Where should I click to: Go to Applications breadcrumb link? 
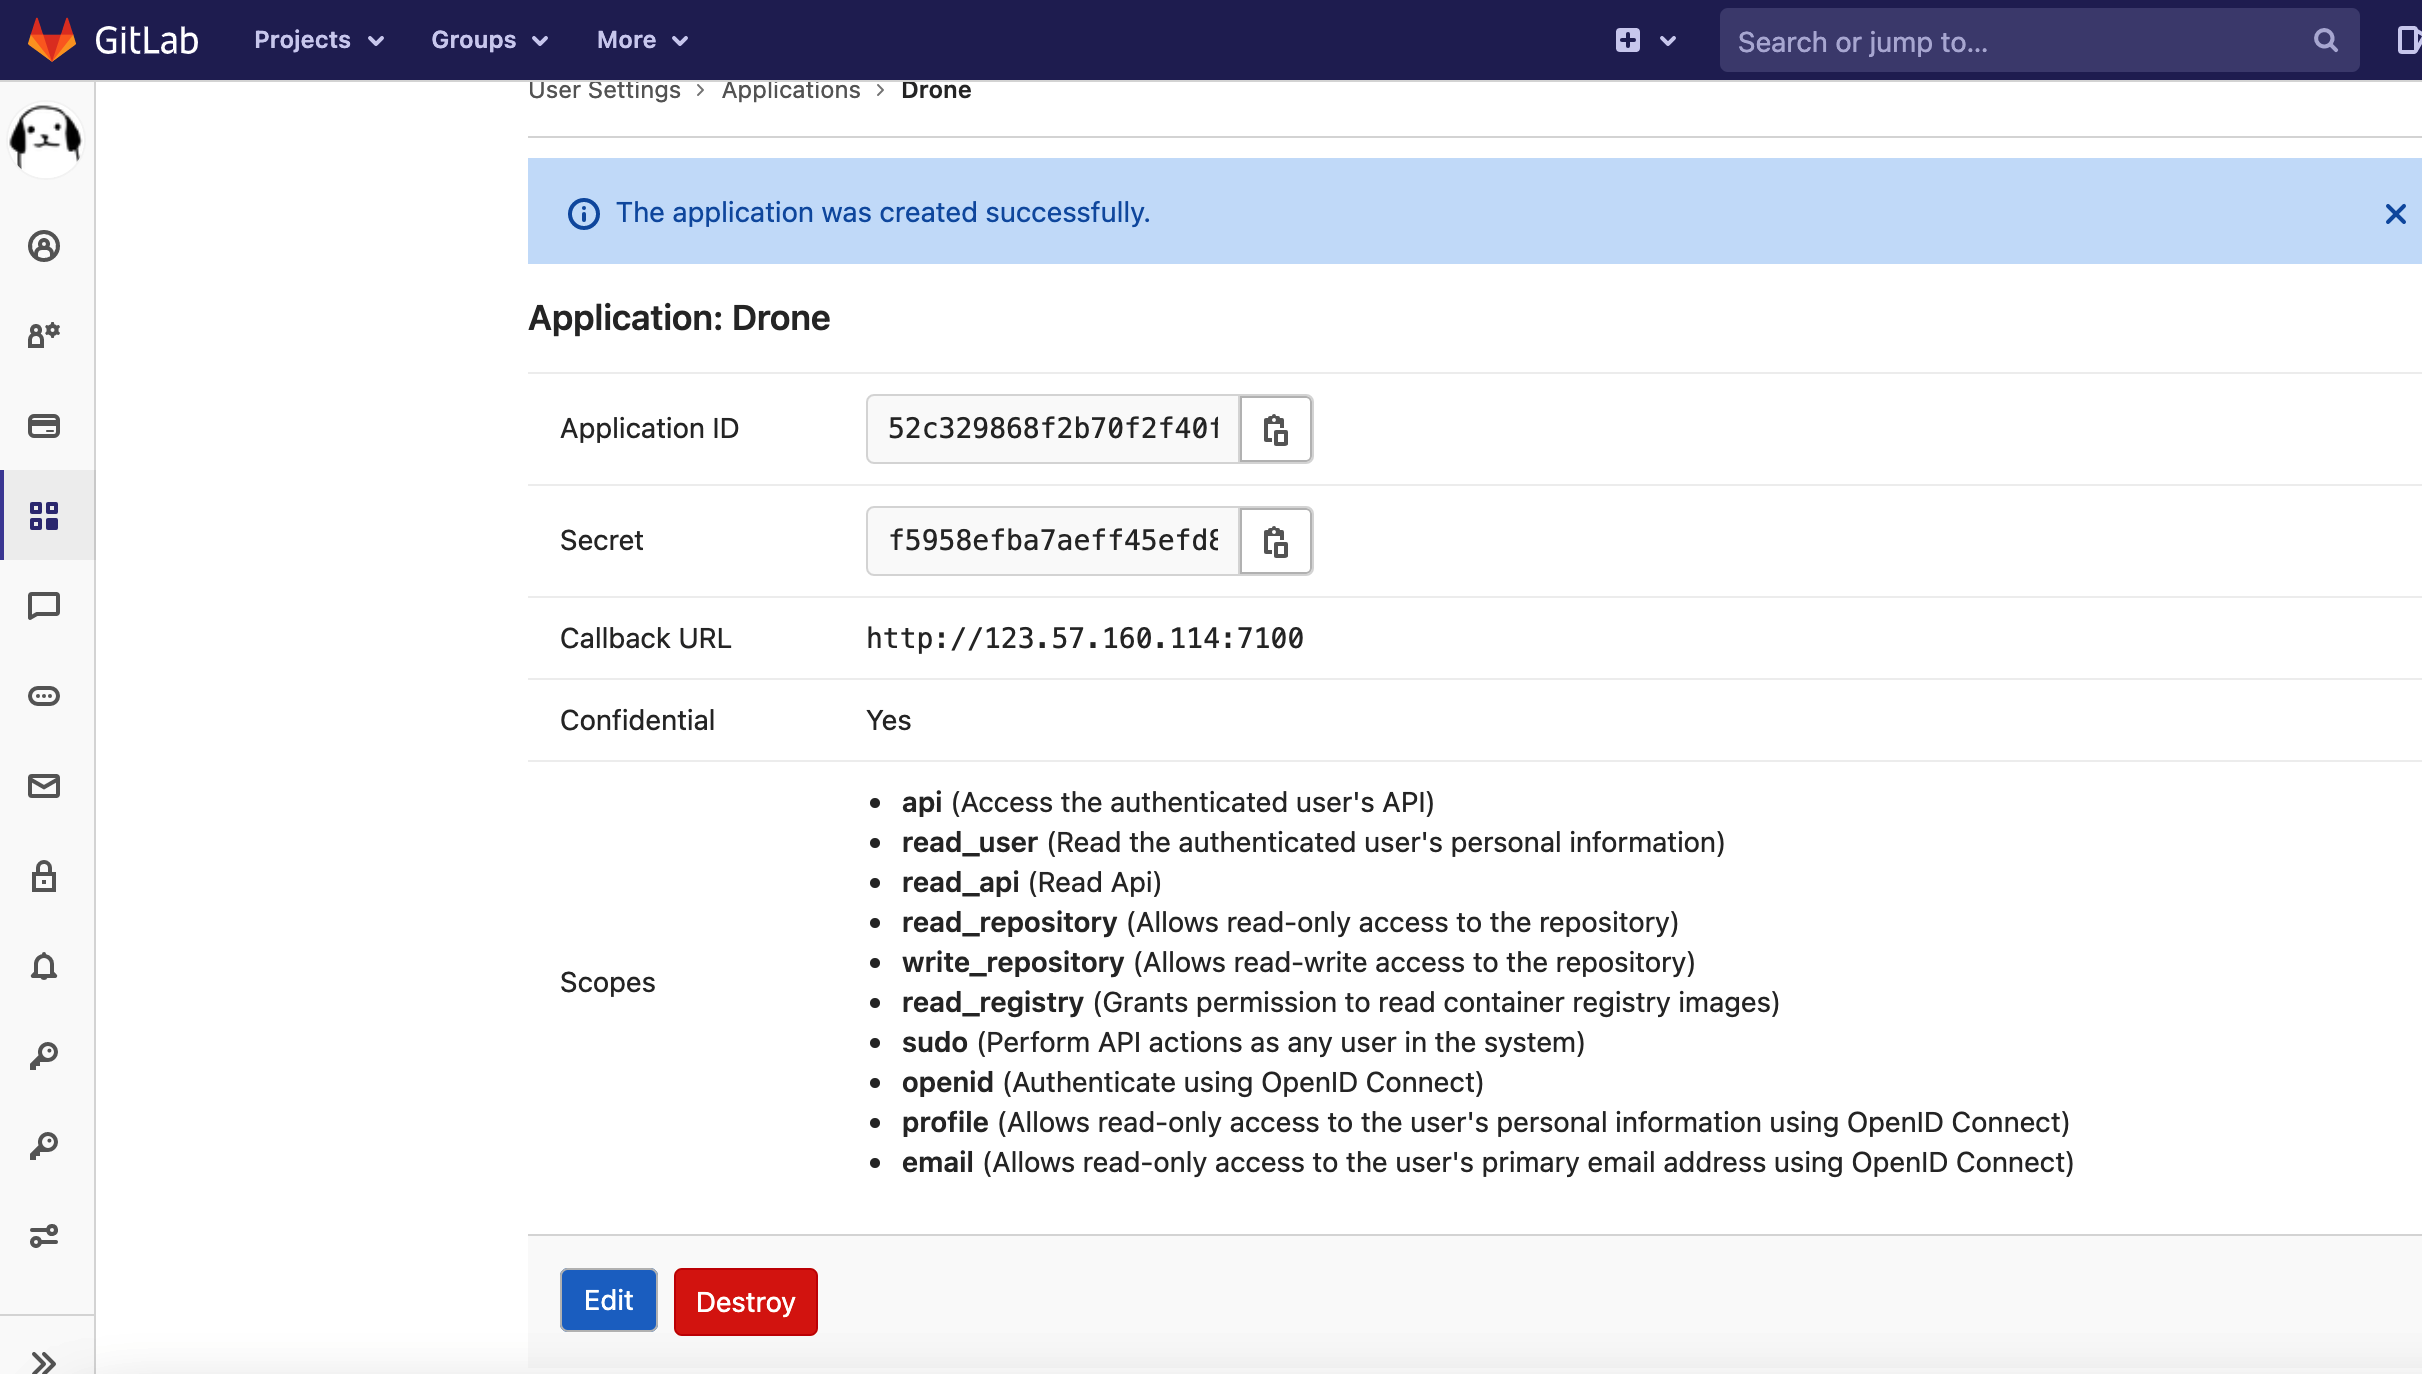790,90
